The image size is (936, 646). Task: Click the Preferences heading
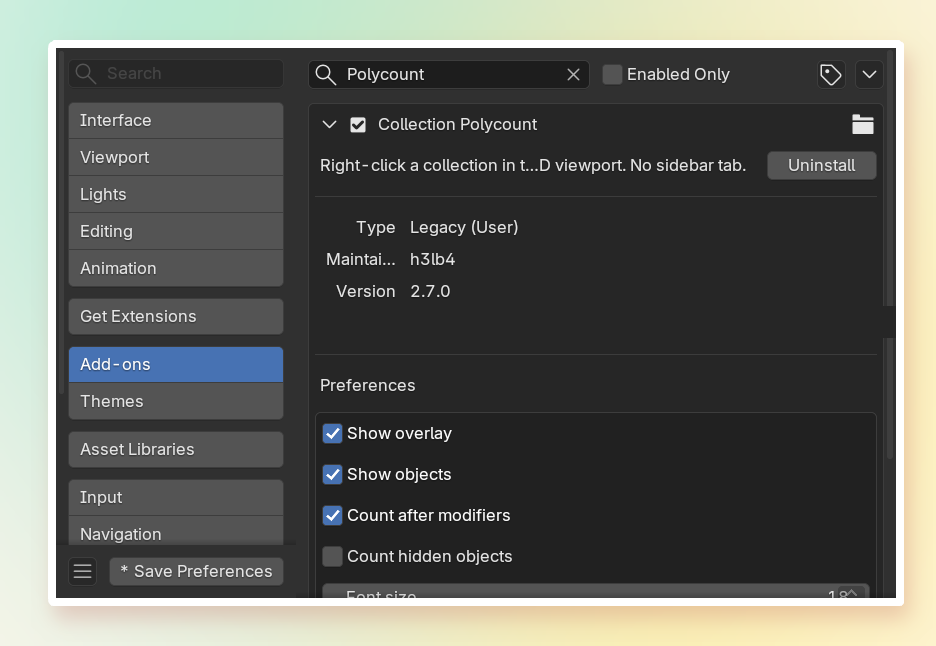(368, 386)
